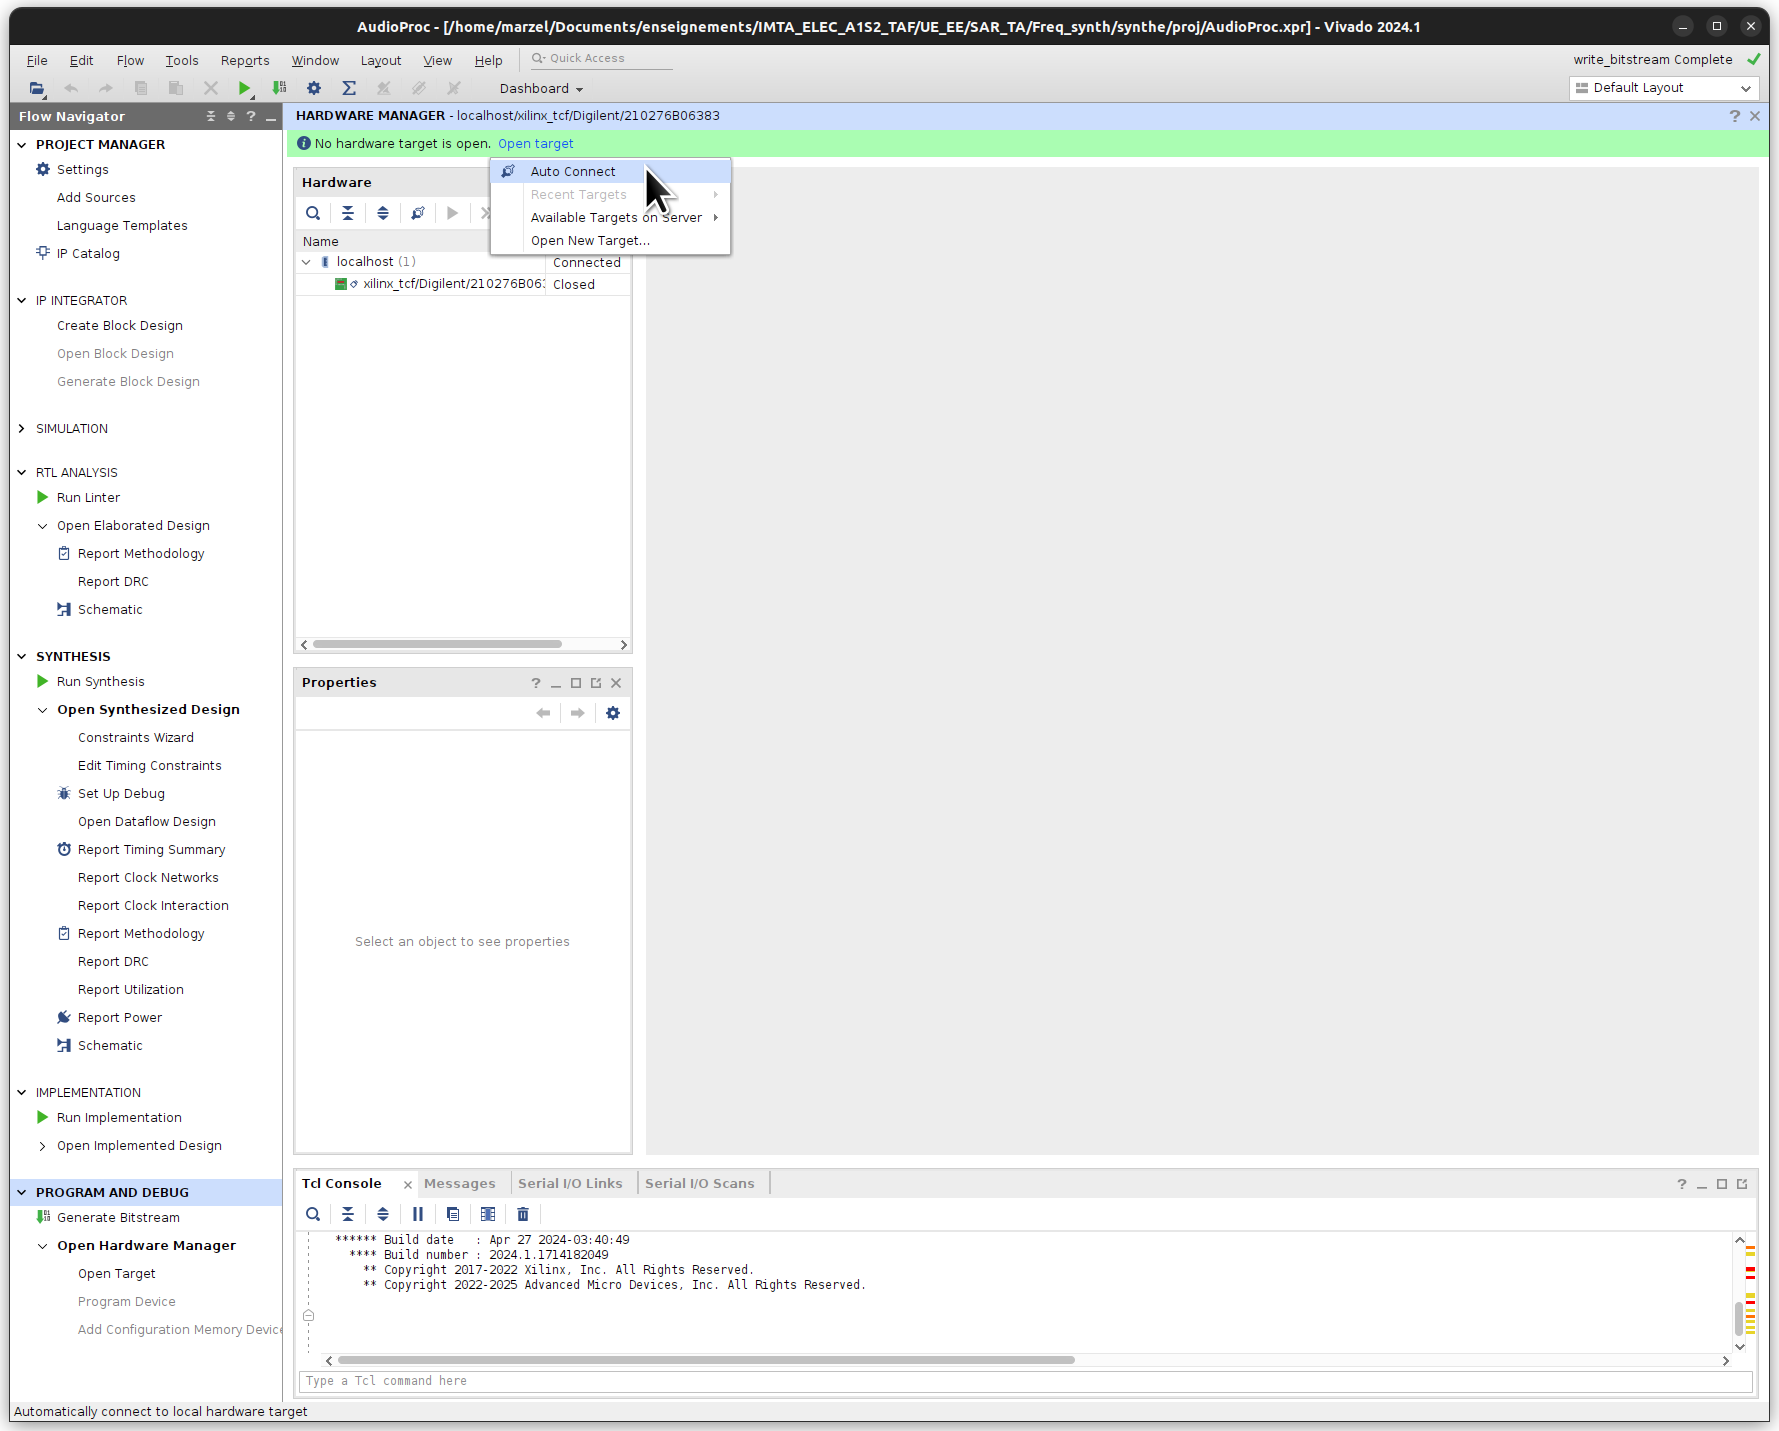Float the Properties panel
1779x1431 pixels.
(x=596, y=683)
